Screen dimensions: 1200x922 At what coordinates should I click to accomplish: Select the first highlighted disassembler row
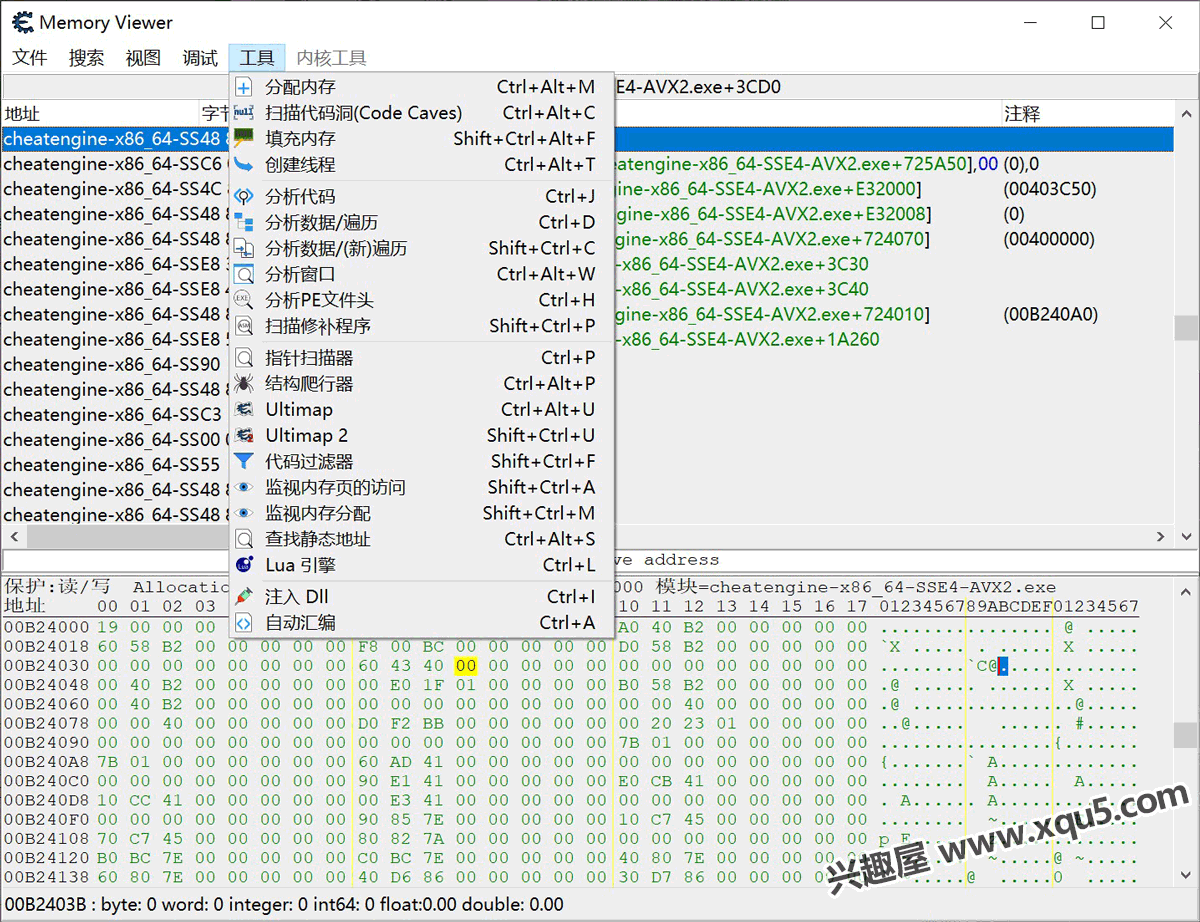[587, 139]
